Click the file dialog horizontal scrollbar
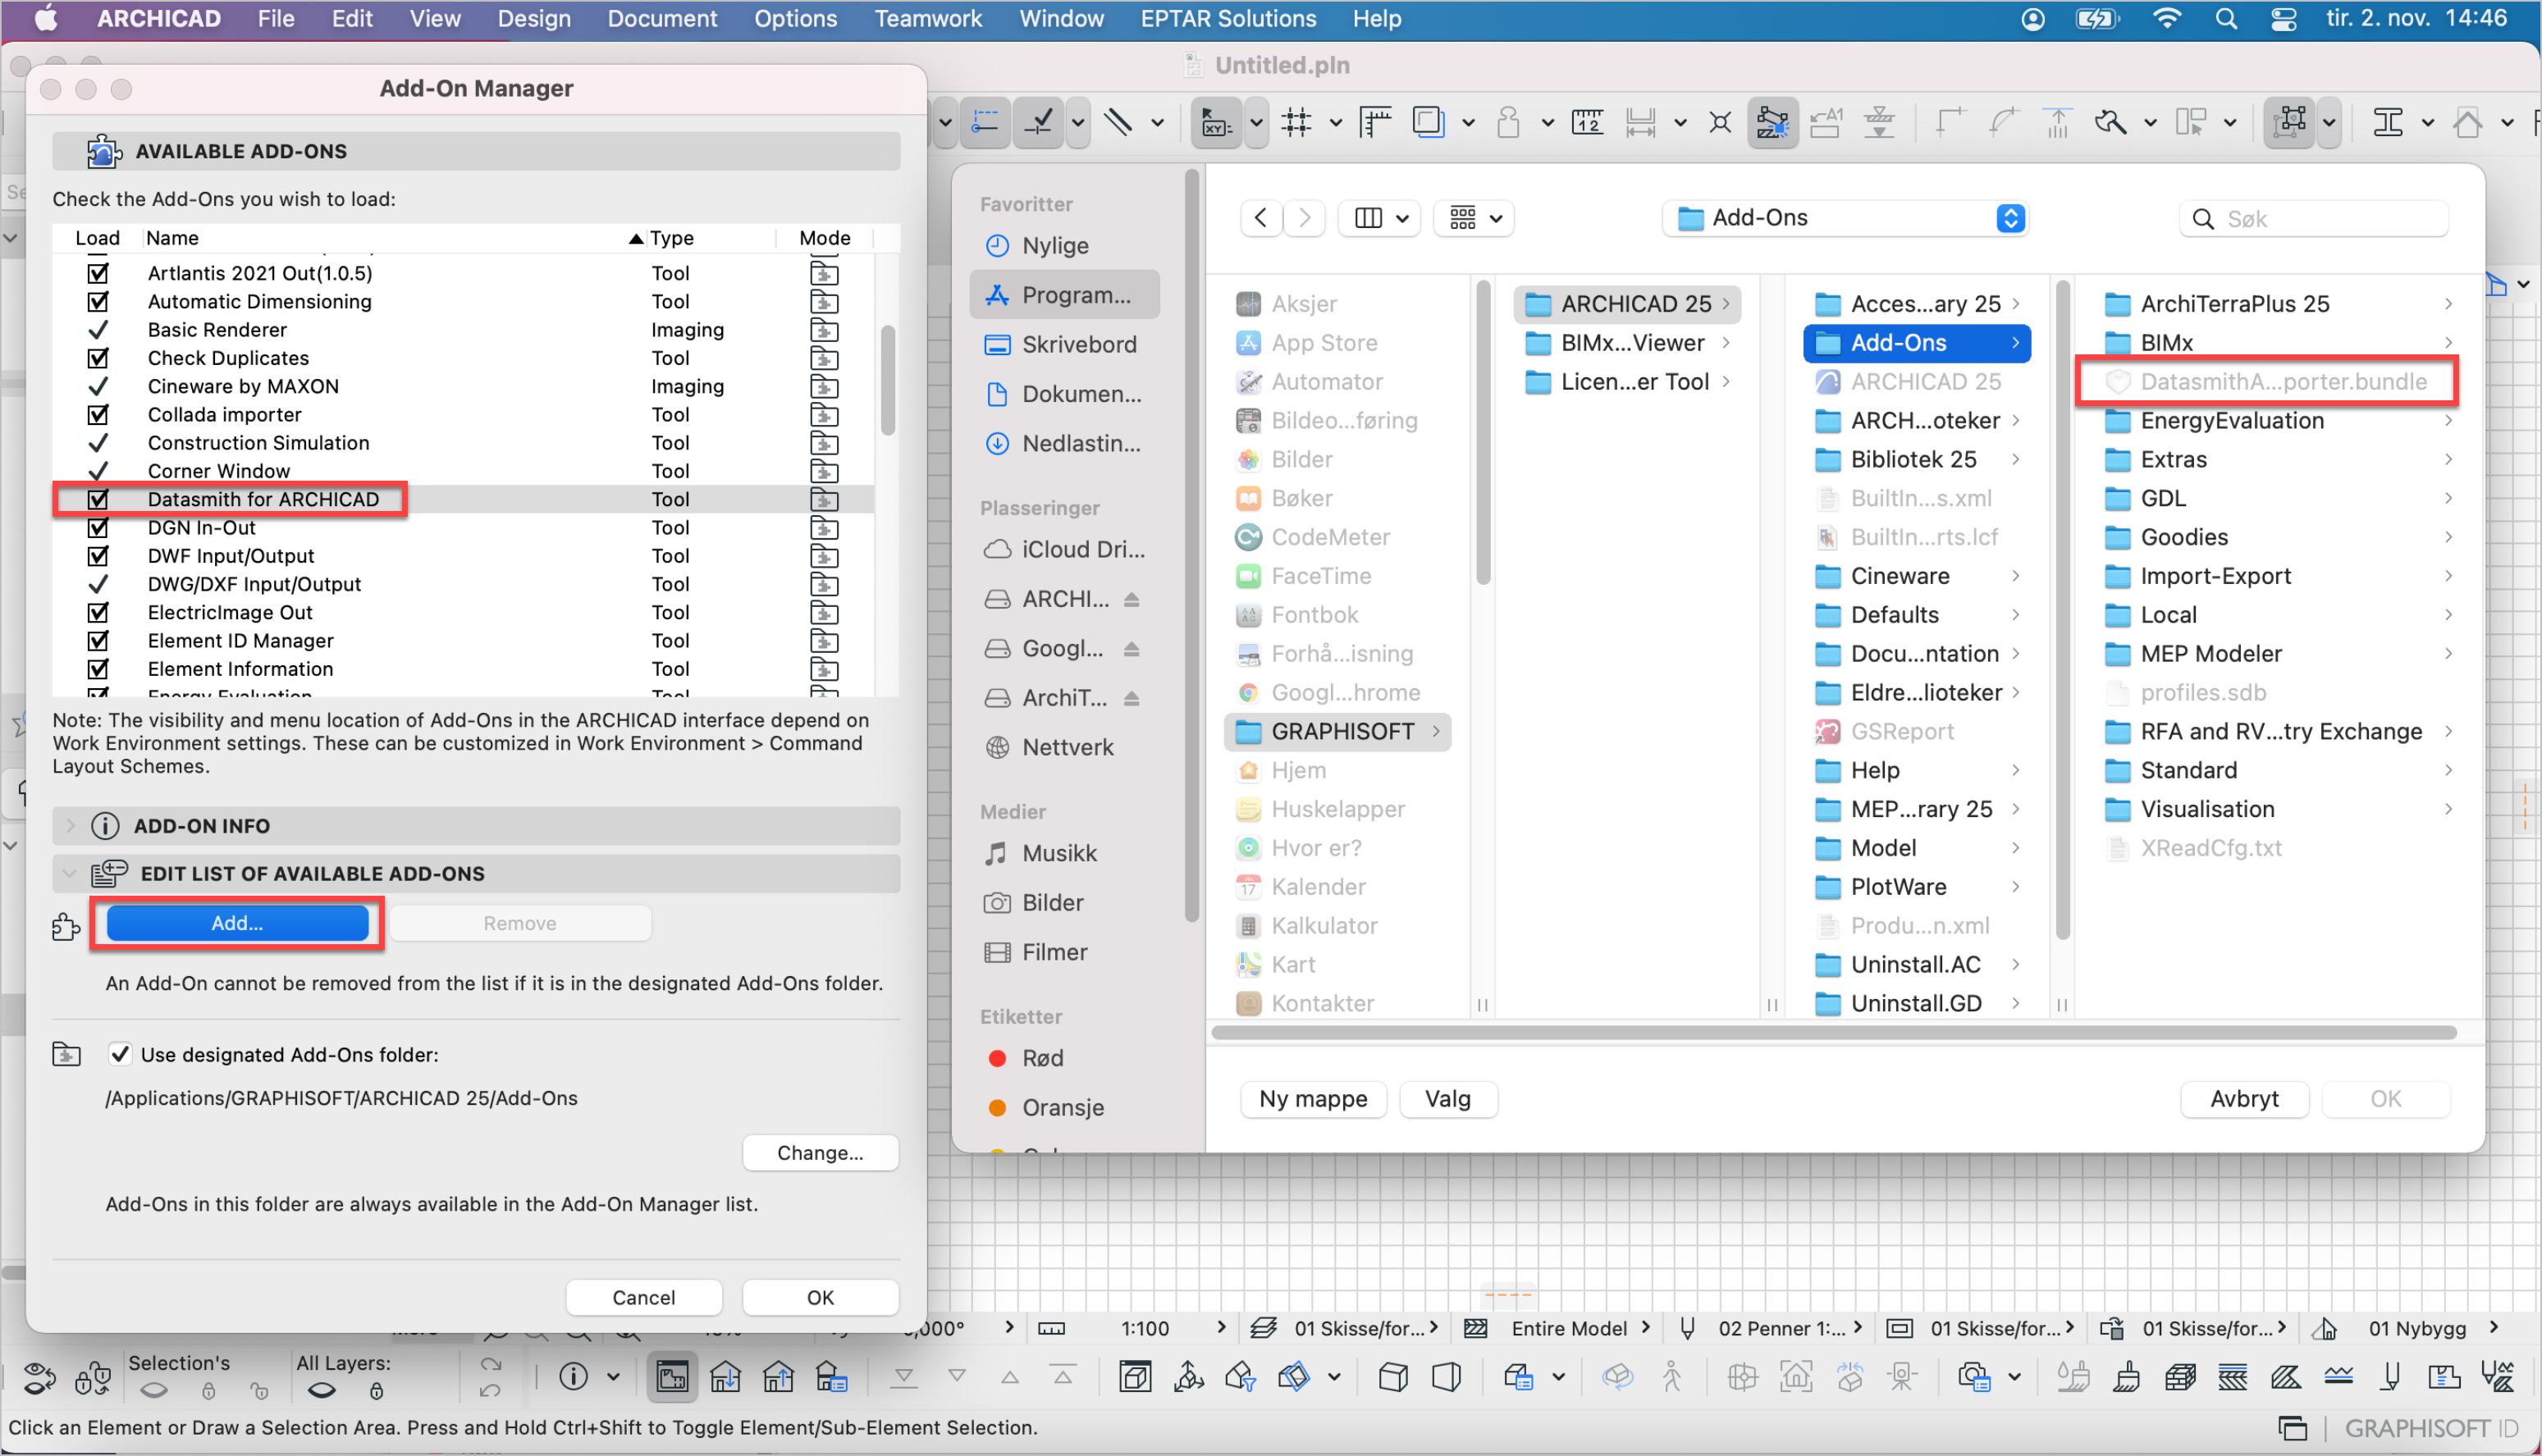The height and width of the screenshot is (1456, 2542). pos(1834,1032)
